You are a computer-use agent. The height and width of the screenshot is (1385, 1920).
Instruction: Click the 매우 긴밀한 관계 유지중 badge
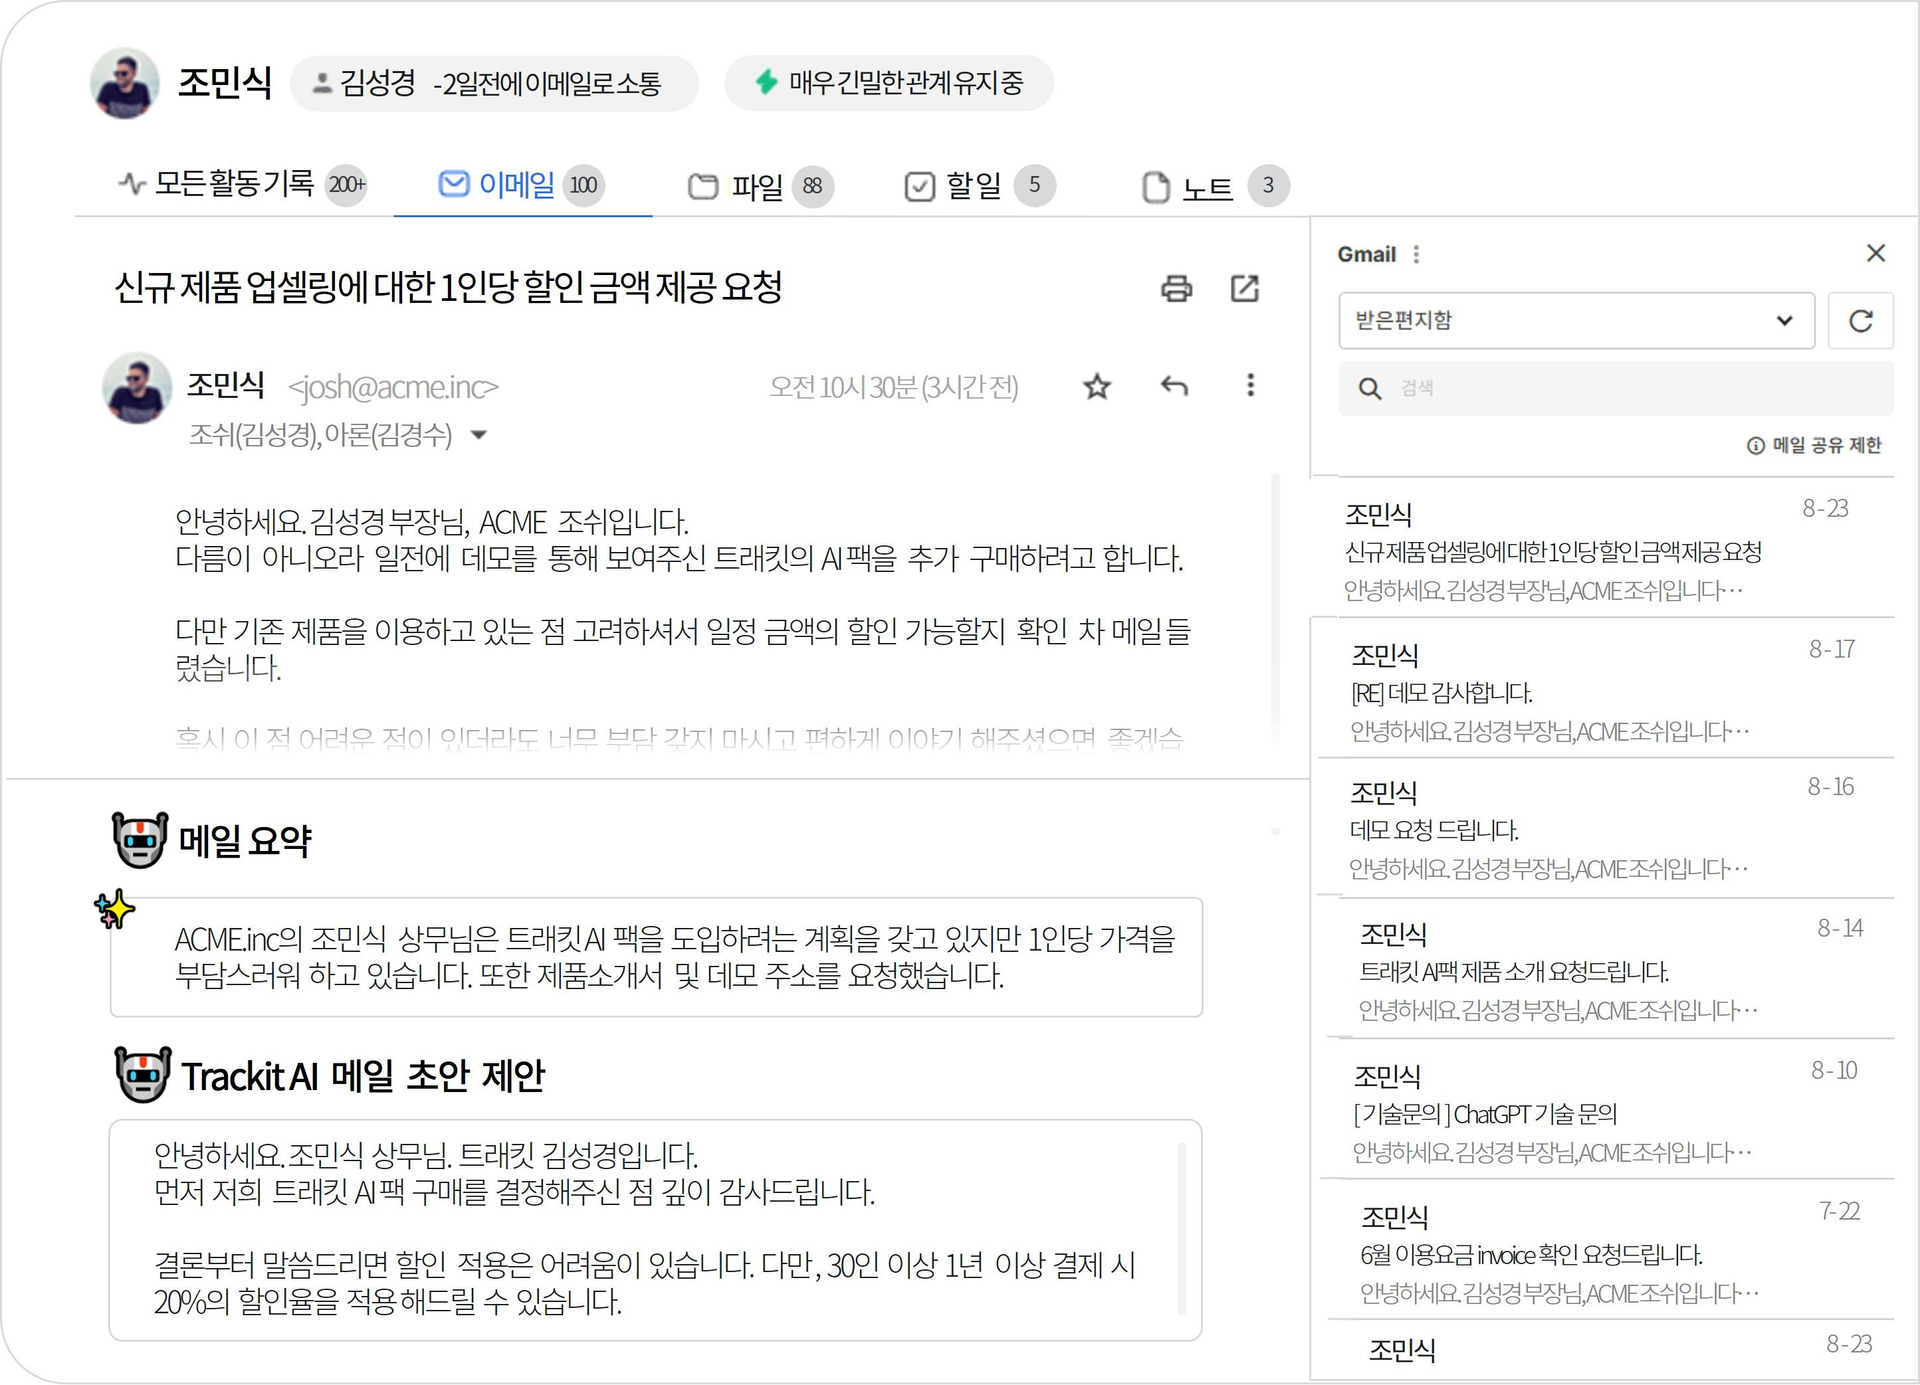click(x=889, y=82)
